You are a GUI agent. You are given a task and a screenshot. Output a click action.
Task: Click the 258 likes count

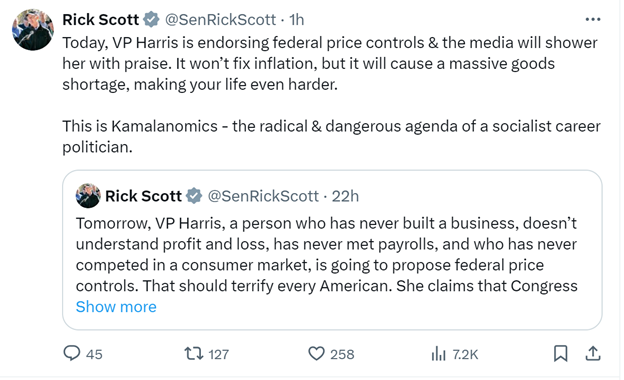click(342, 354)
